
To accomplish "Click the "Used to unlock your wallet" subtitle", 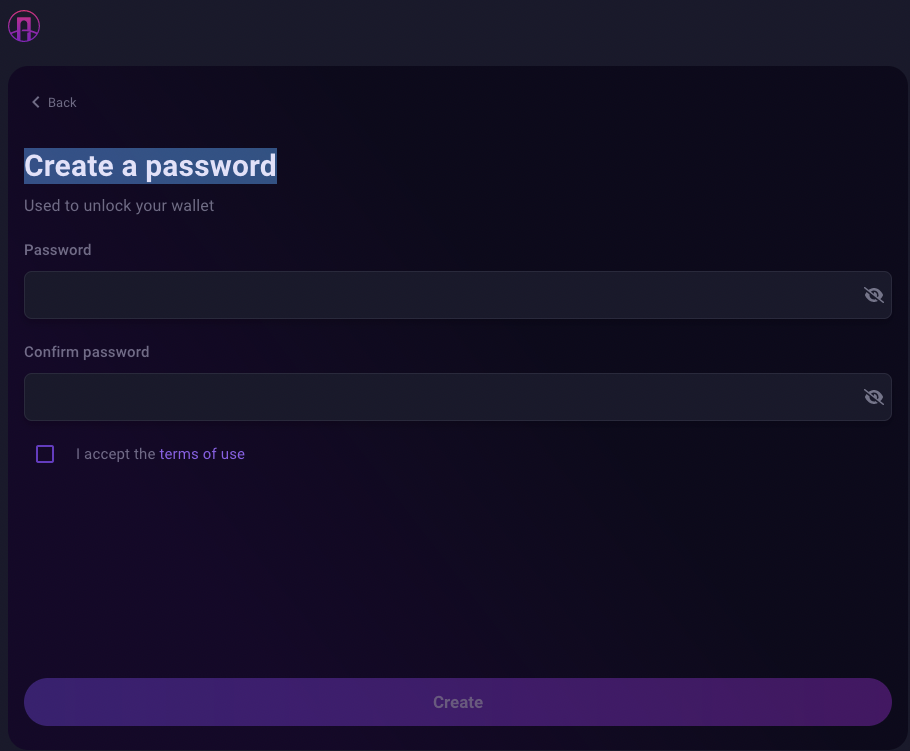I will coord(119,206).
